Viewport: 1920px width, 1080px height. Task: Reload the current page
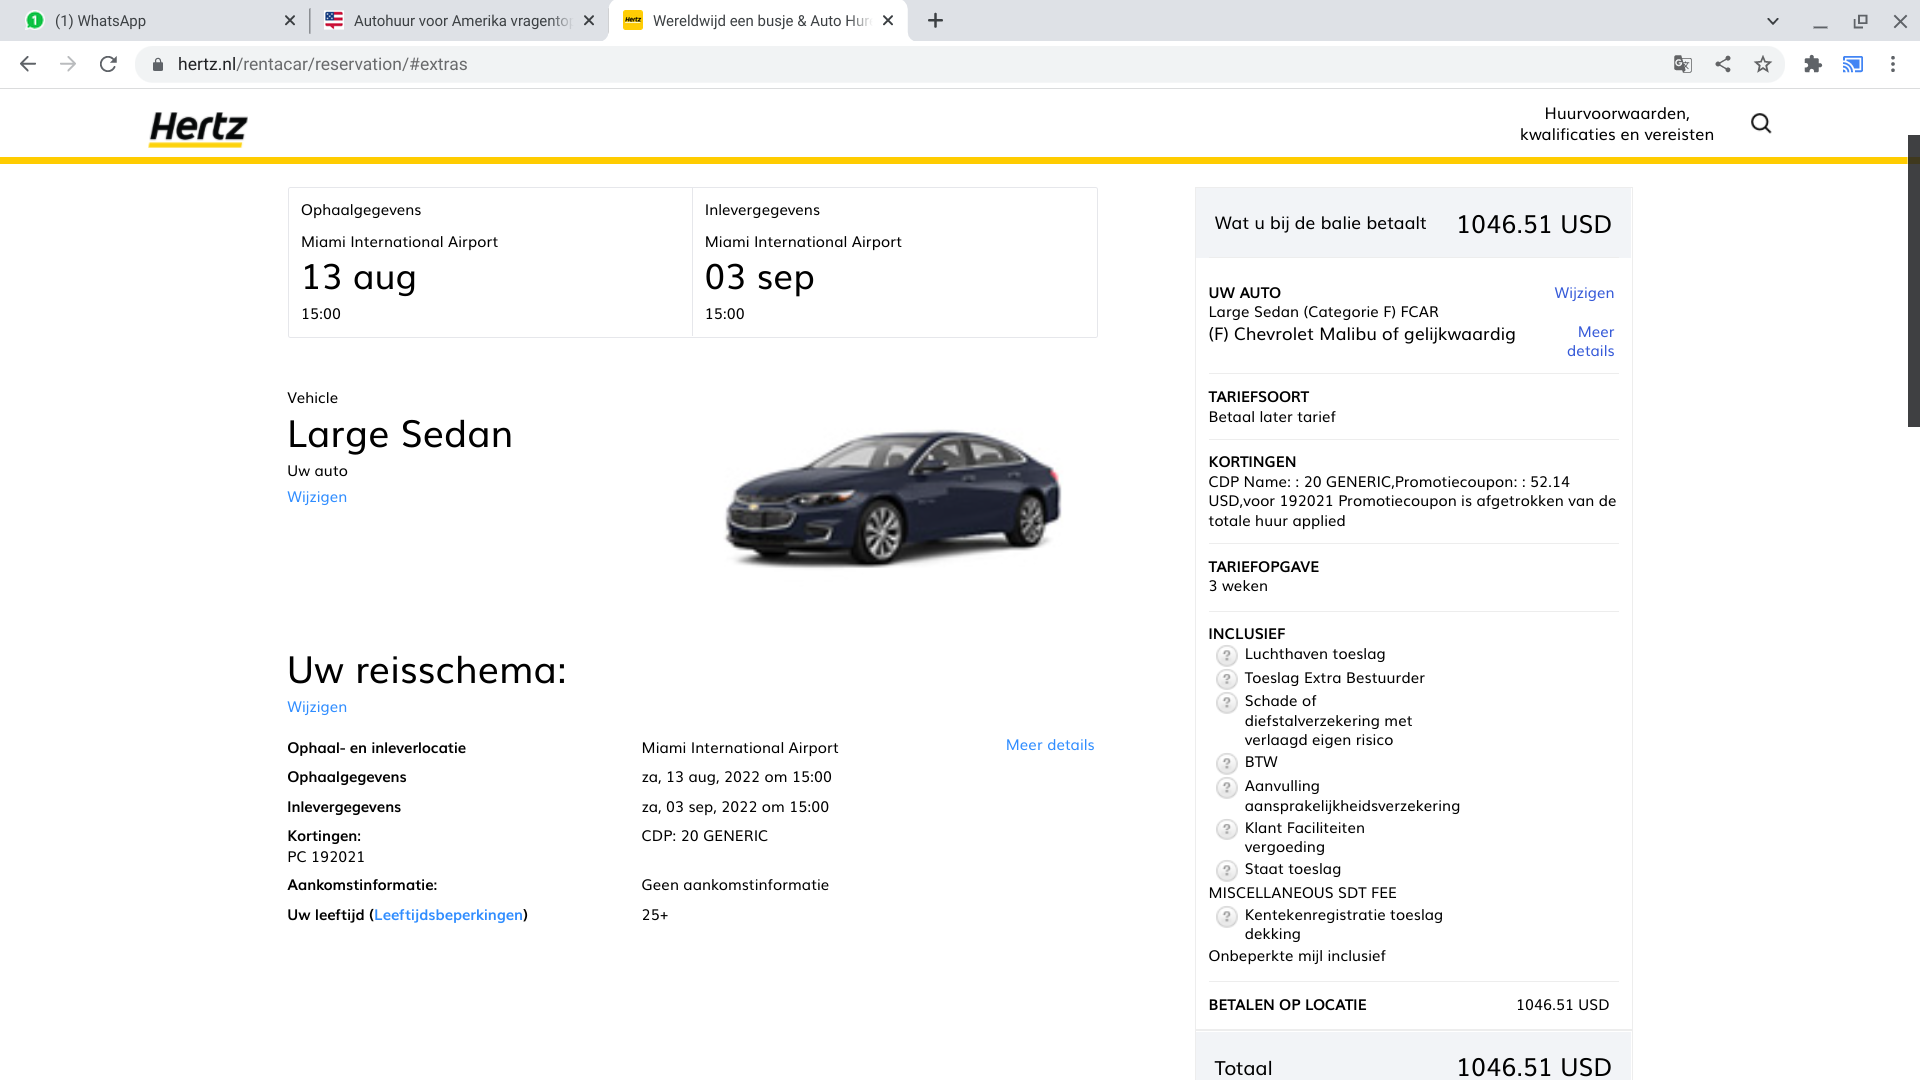(x=108, y=64)
